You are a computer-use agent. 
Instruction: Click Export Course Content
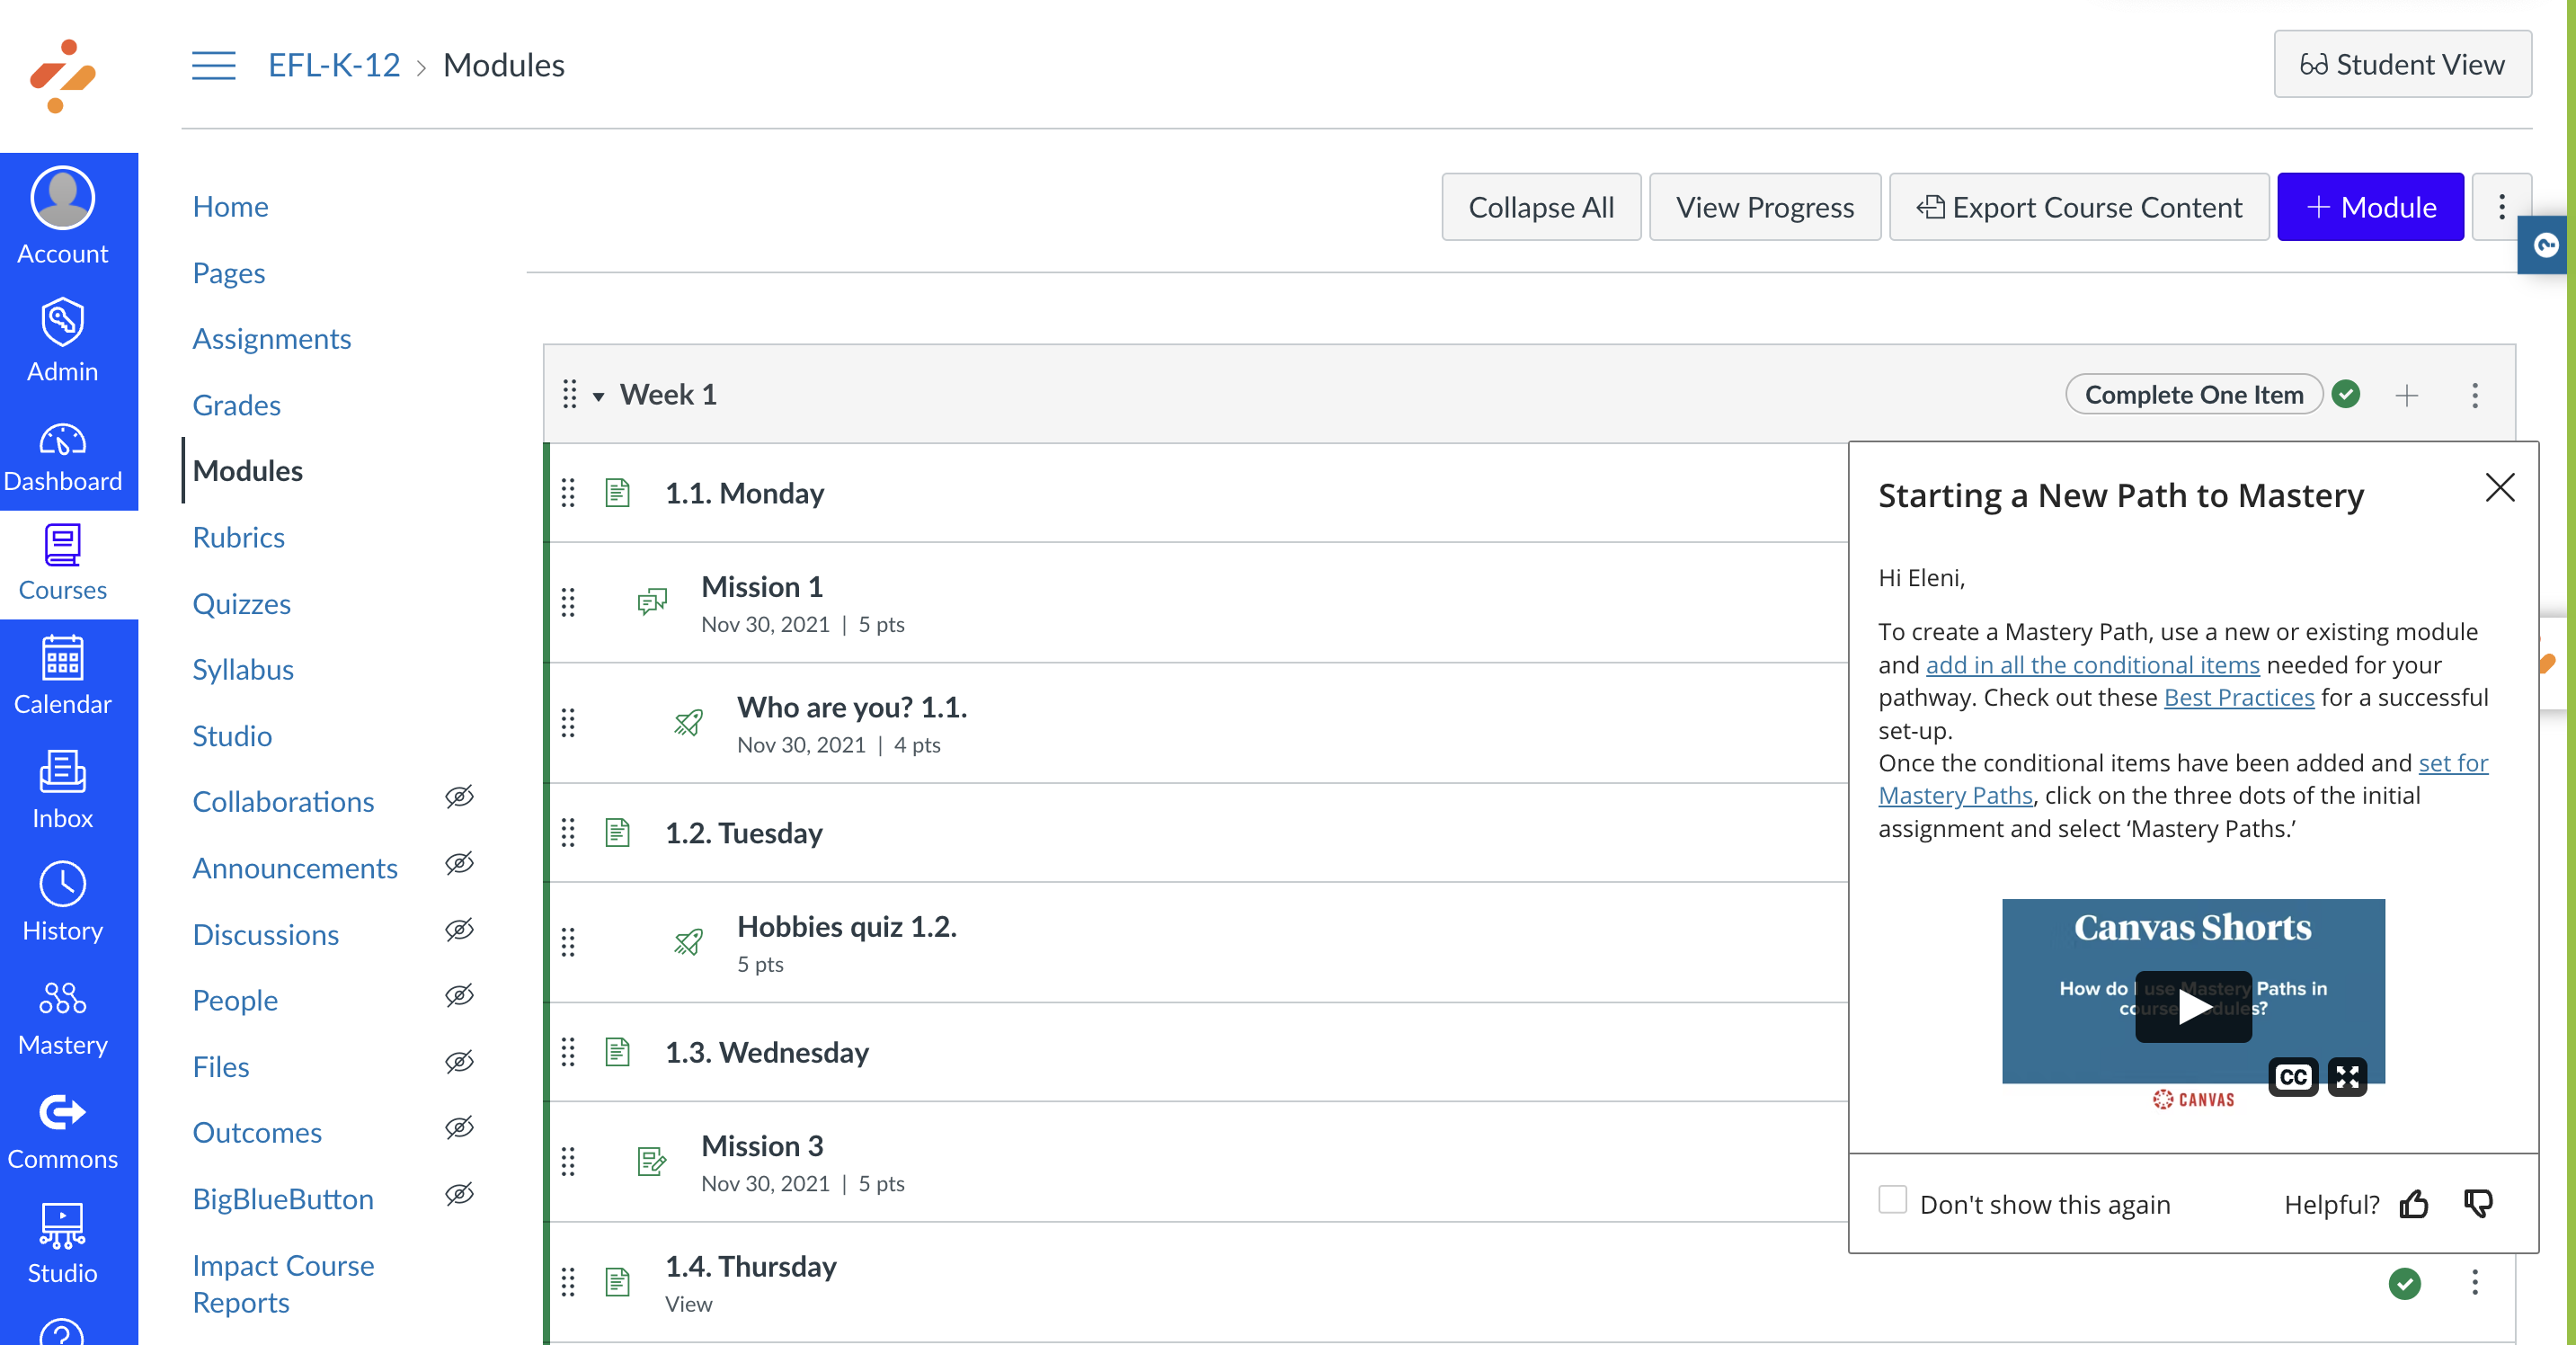(2078, 207)
